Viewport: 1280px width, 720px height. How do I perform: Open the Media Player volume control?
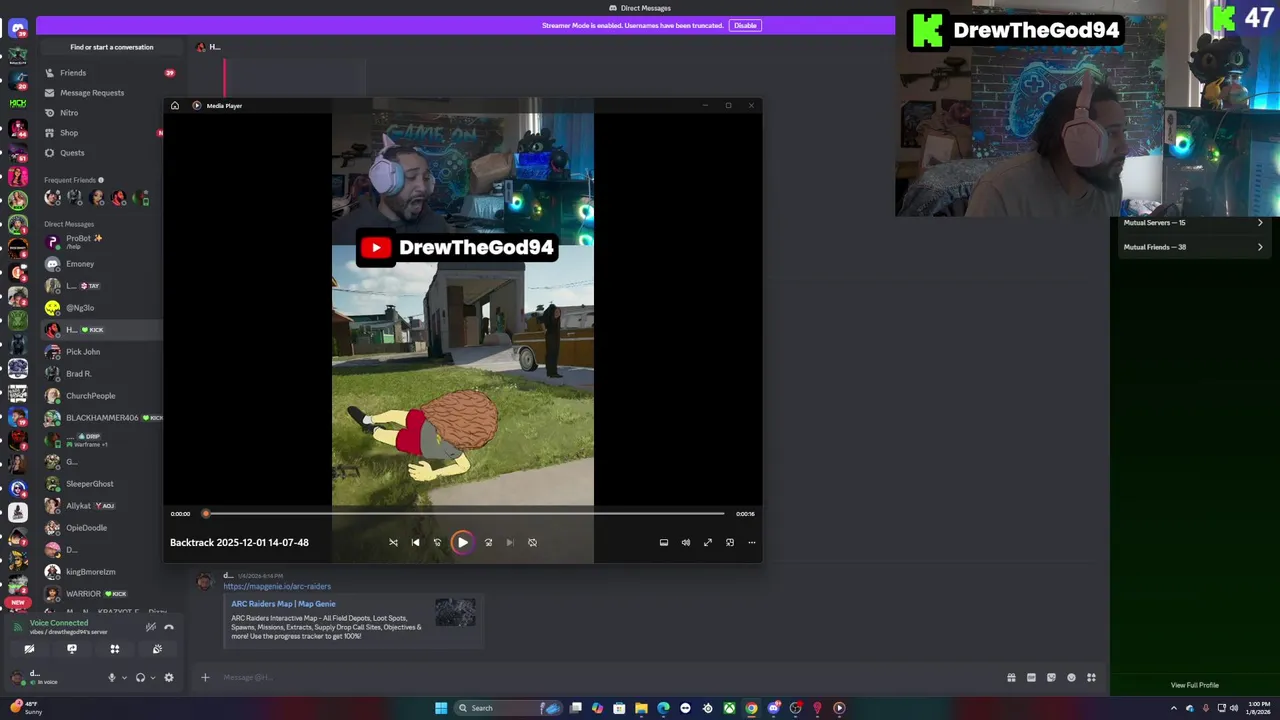[x=686, y=542]
